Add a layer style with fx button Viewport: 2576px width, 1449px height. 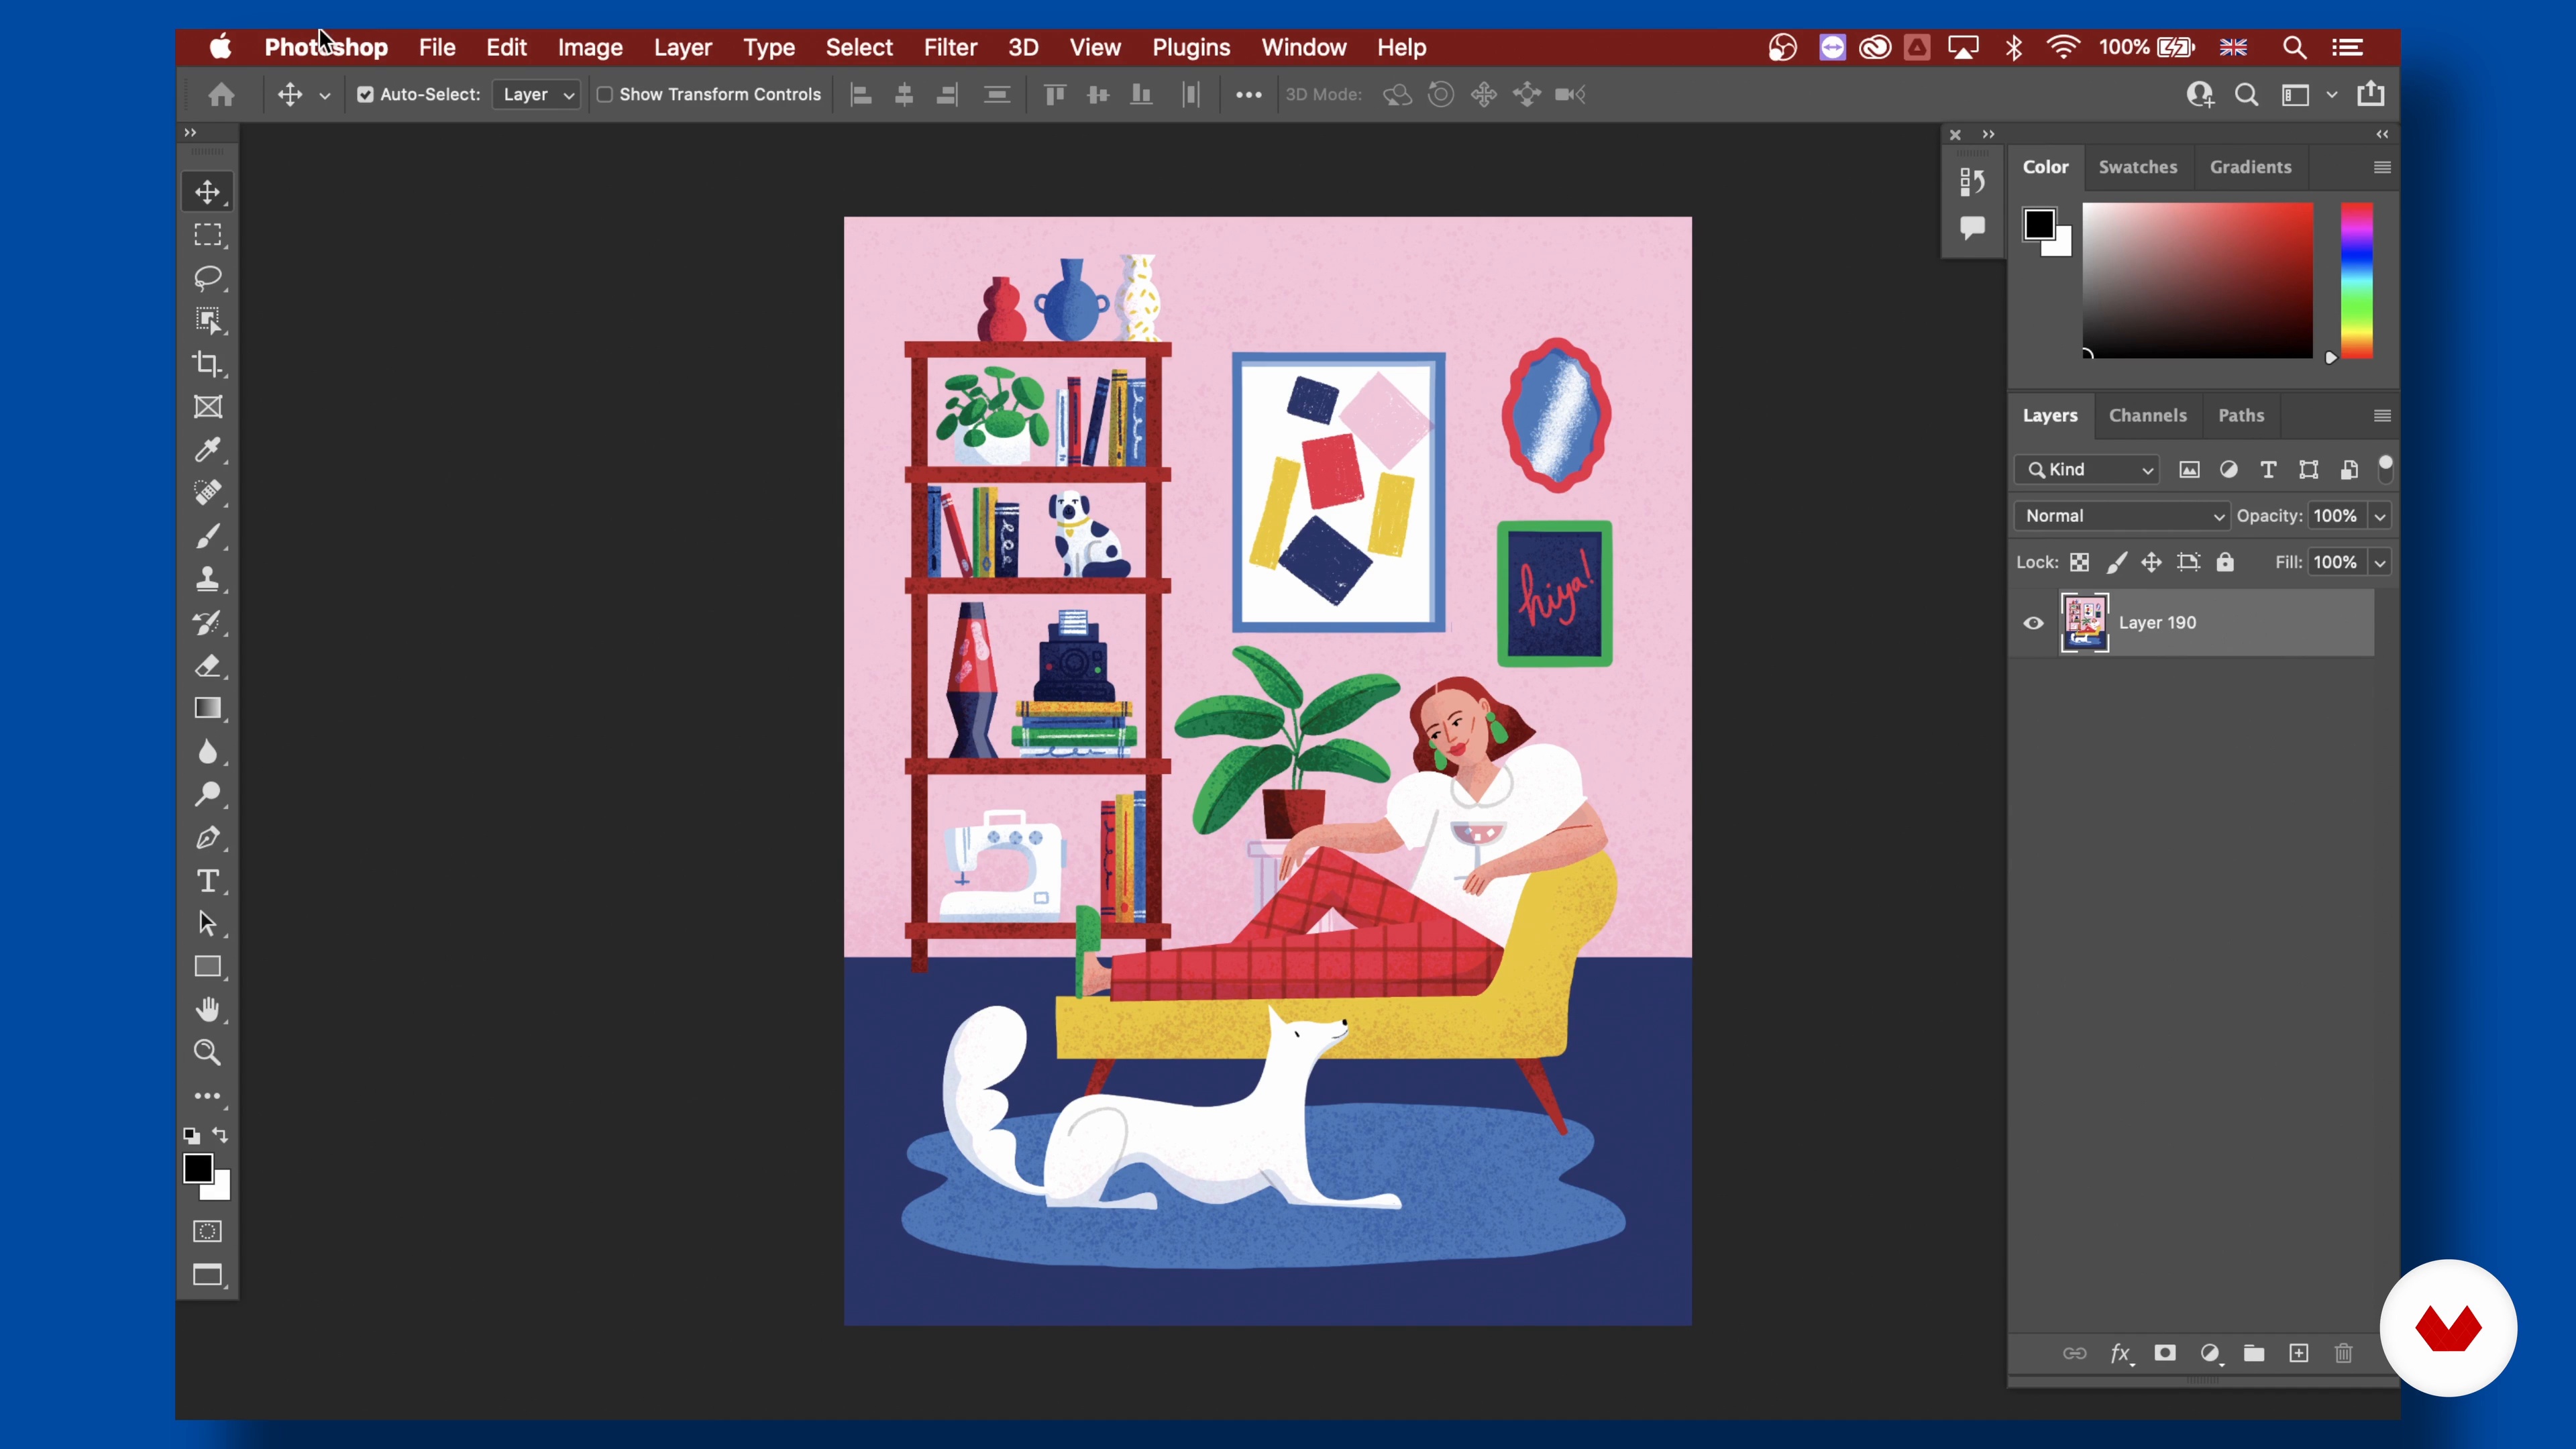[x=2121, y=1354]
